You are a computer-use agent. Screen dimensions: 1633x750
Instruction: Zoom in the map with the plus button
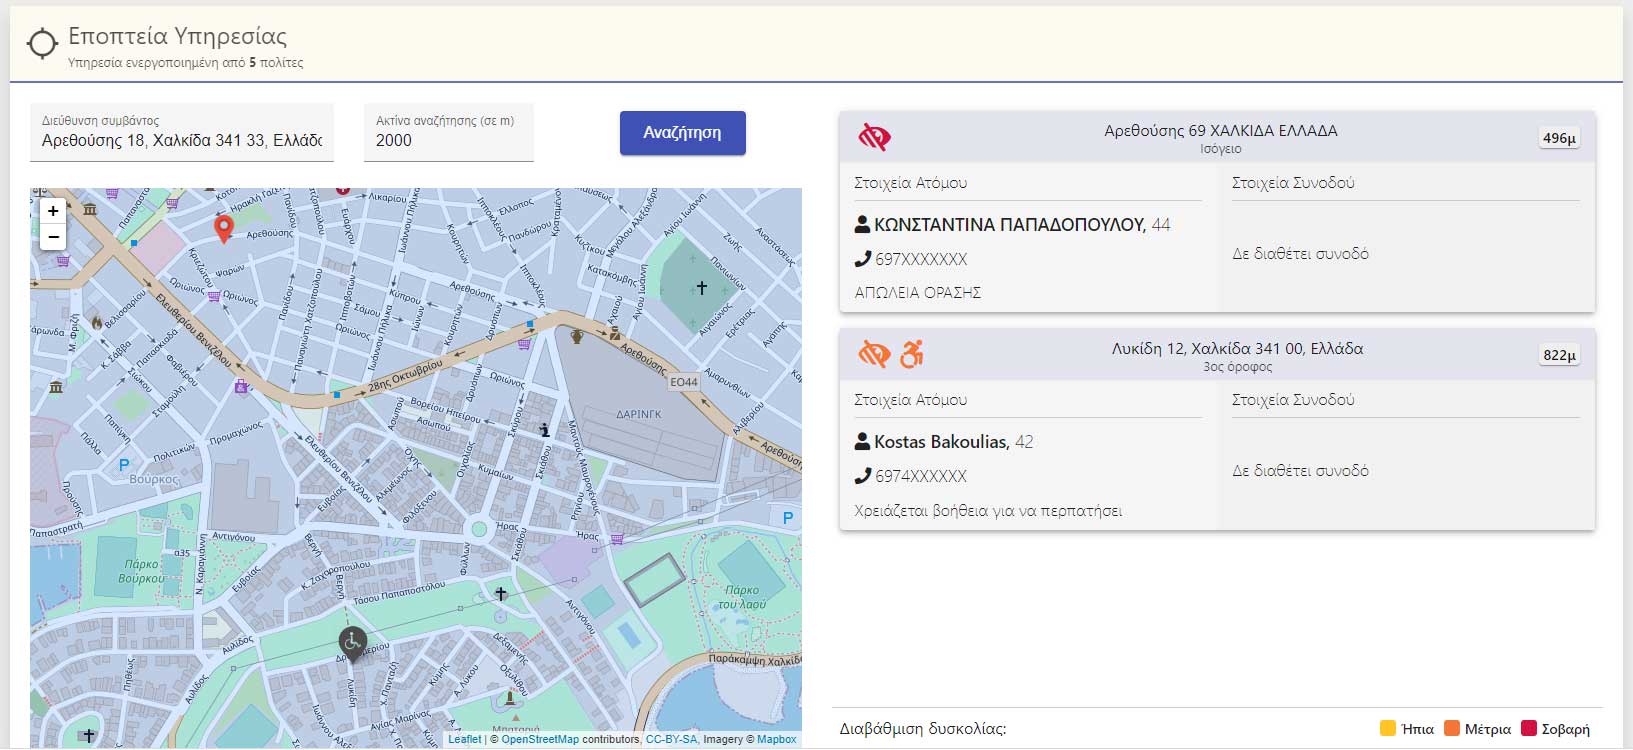click(x=53, y=211)
